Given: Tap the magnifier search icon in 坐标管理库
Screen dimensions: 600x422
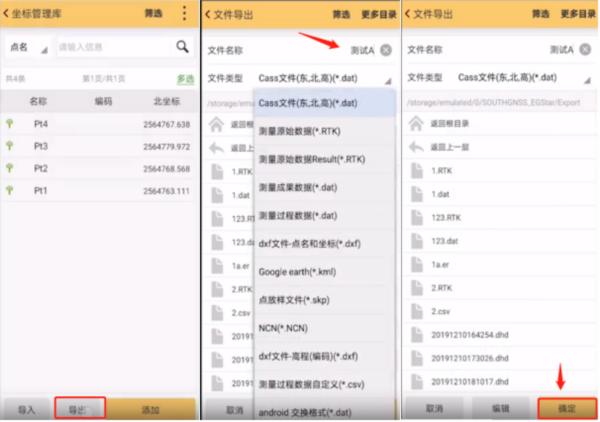Looking at the screenshot, I should point(183,47).
